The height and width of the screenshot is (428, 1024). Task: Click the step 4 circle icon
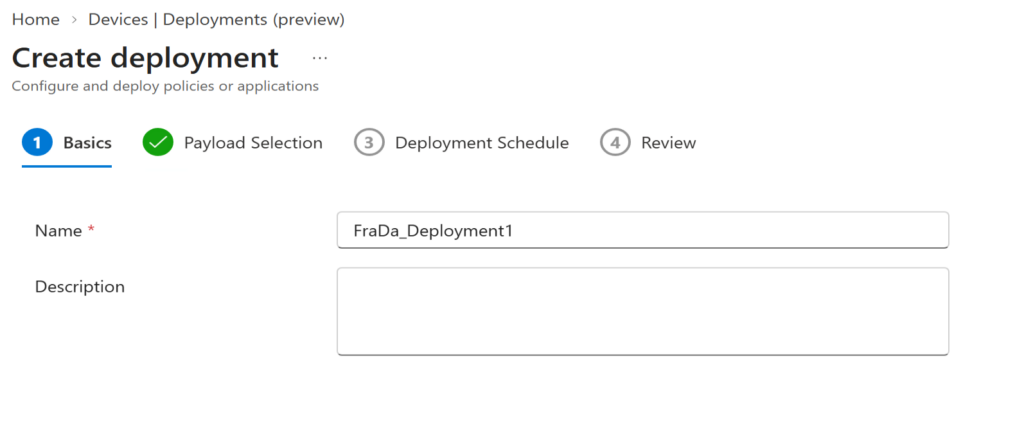pos(615,142)
